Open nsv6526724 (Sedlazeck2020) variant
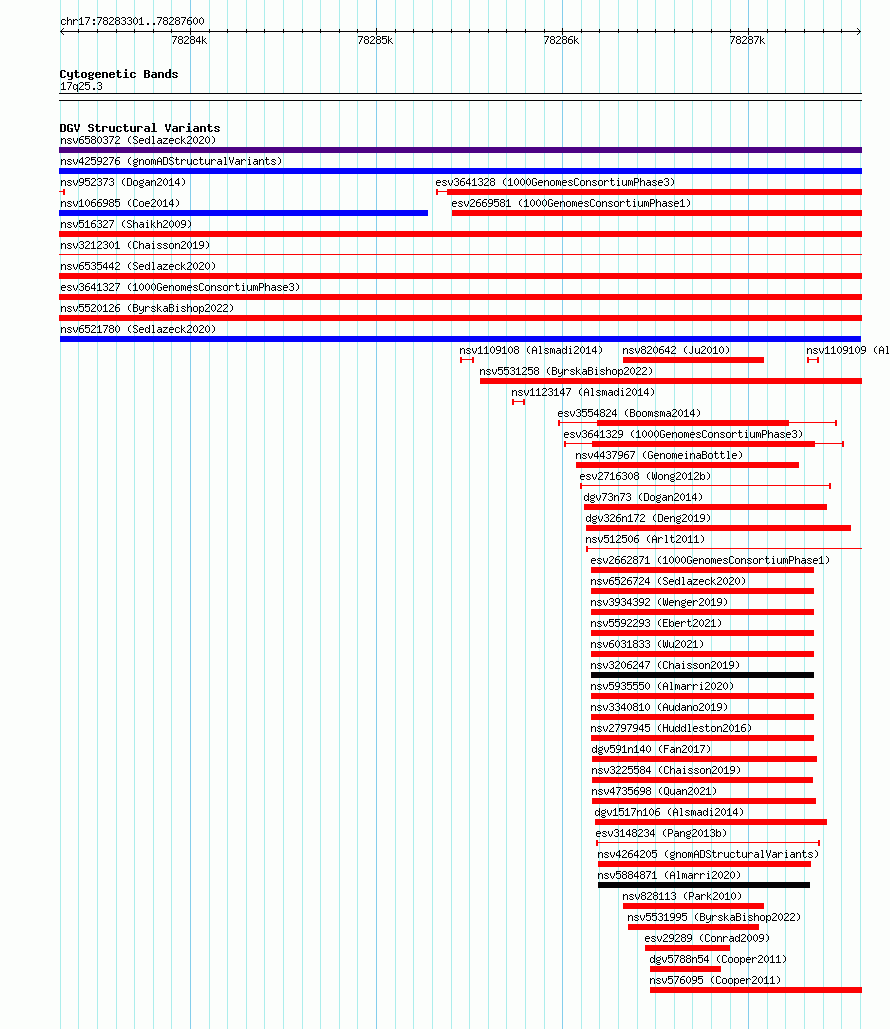 [668, 581]
